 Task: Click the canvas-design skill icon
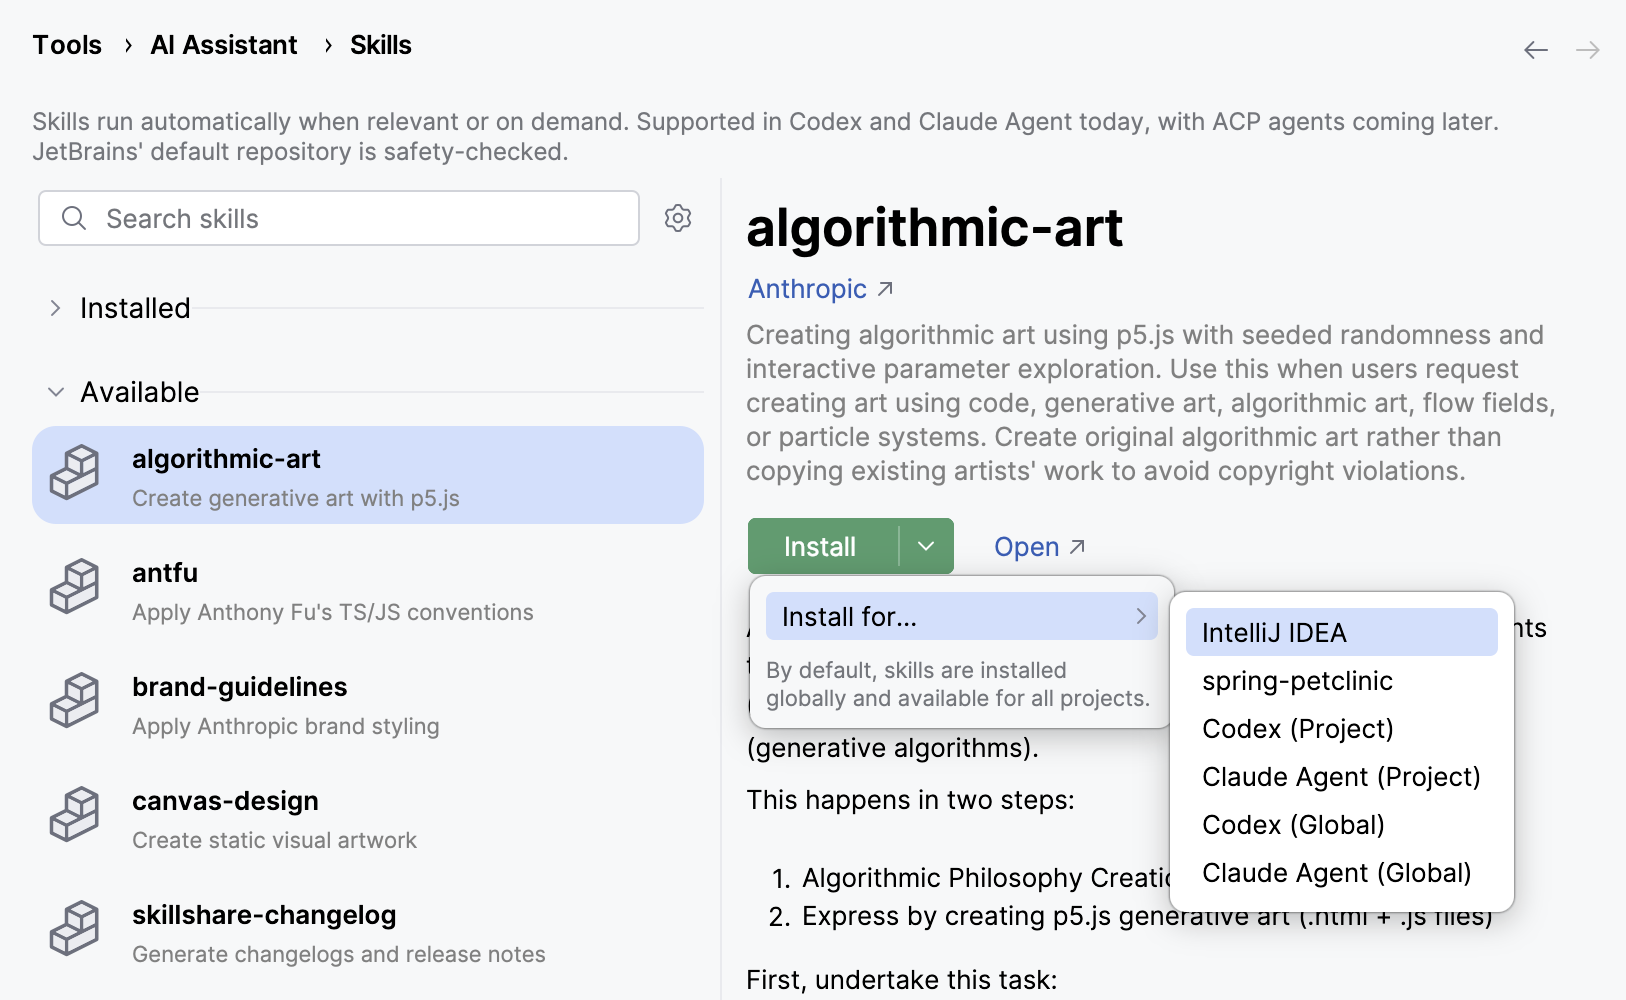point(75,815)
